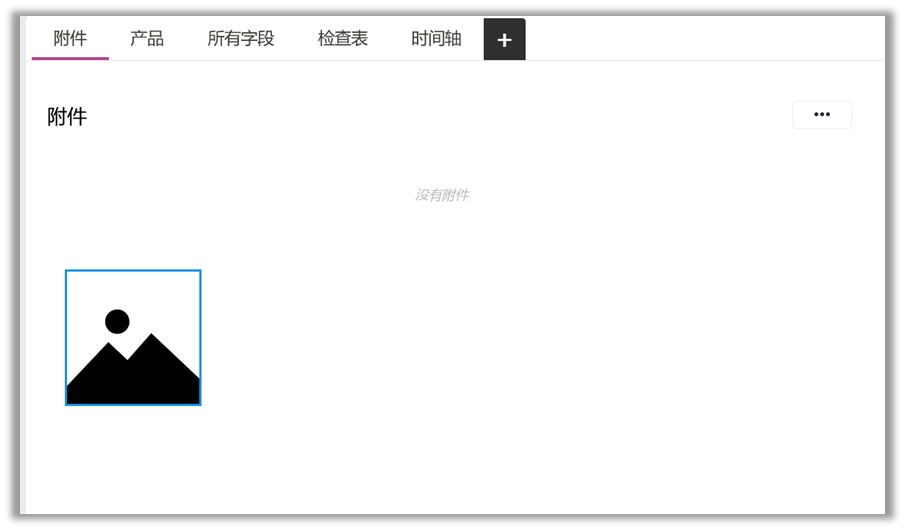Click blank area right of image placeholder
The image size is (905, 530).
coord(500,337)
